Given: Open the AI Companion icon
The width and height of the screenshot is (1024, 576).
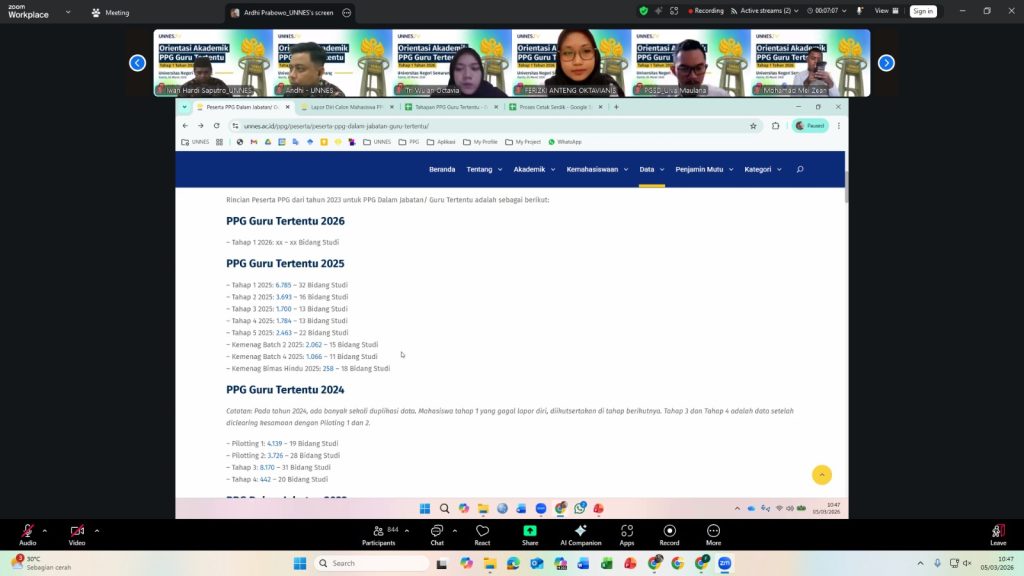Looking at the screenshot, I should (580, 531).
